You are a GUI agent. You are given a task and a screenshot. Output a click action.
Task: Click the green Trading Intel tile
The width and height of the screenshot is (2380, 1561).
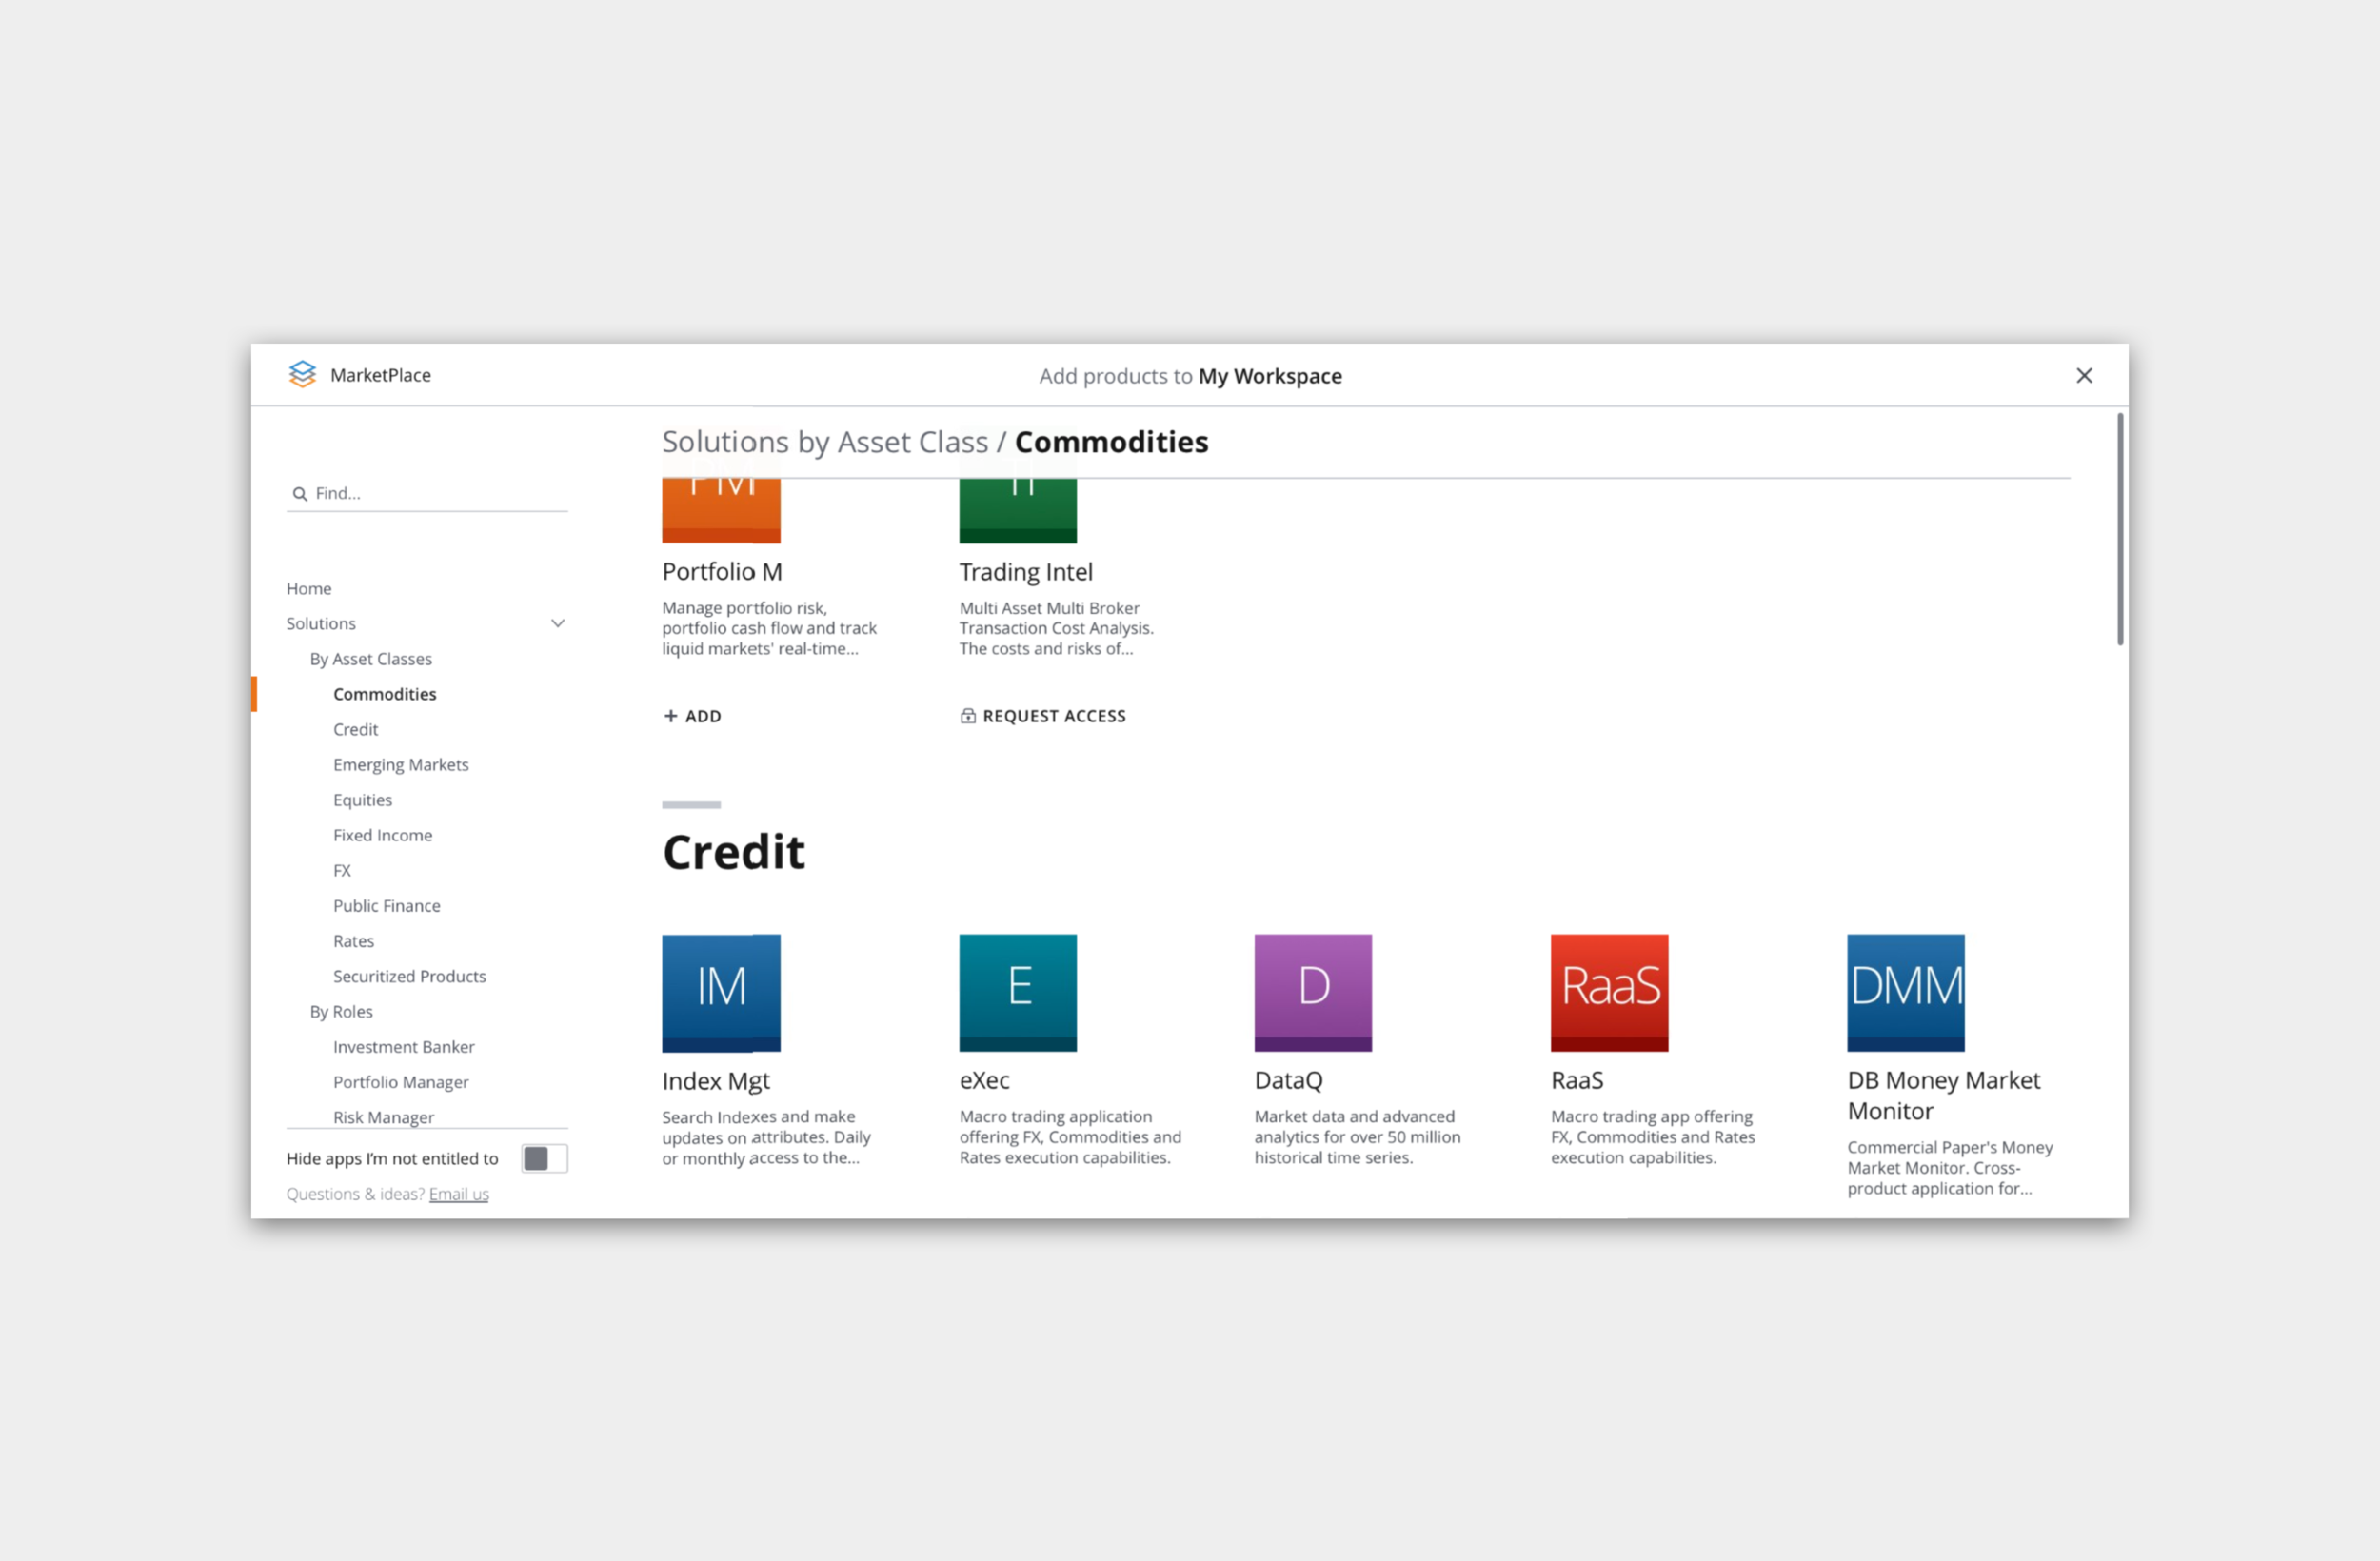pos(1017,510)
